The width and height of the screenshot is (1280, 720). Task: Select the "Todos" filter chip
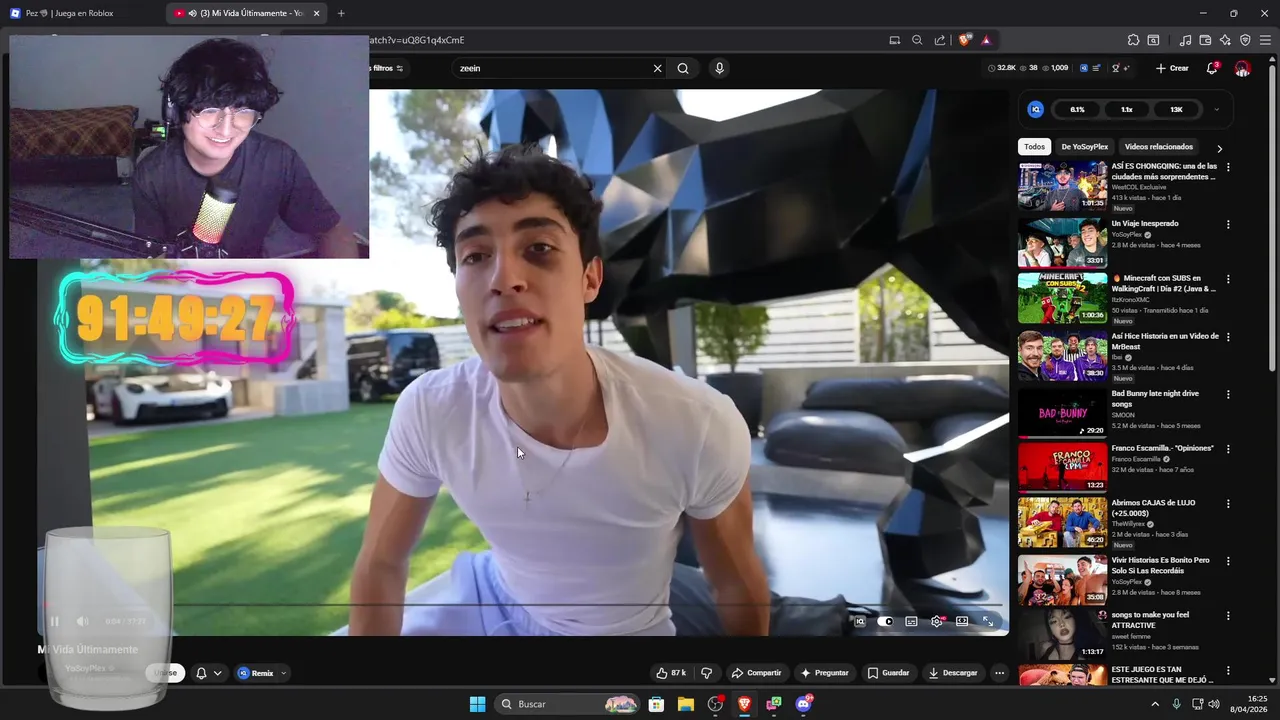pos(1034,146)
